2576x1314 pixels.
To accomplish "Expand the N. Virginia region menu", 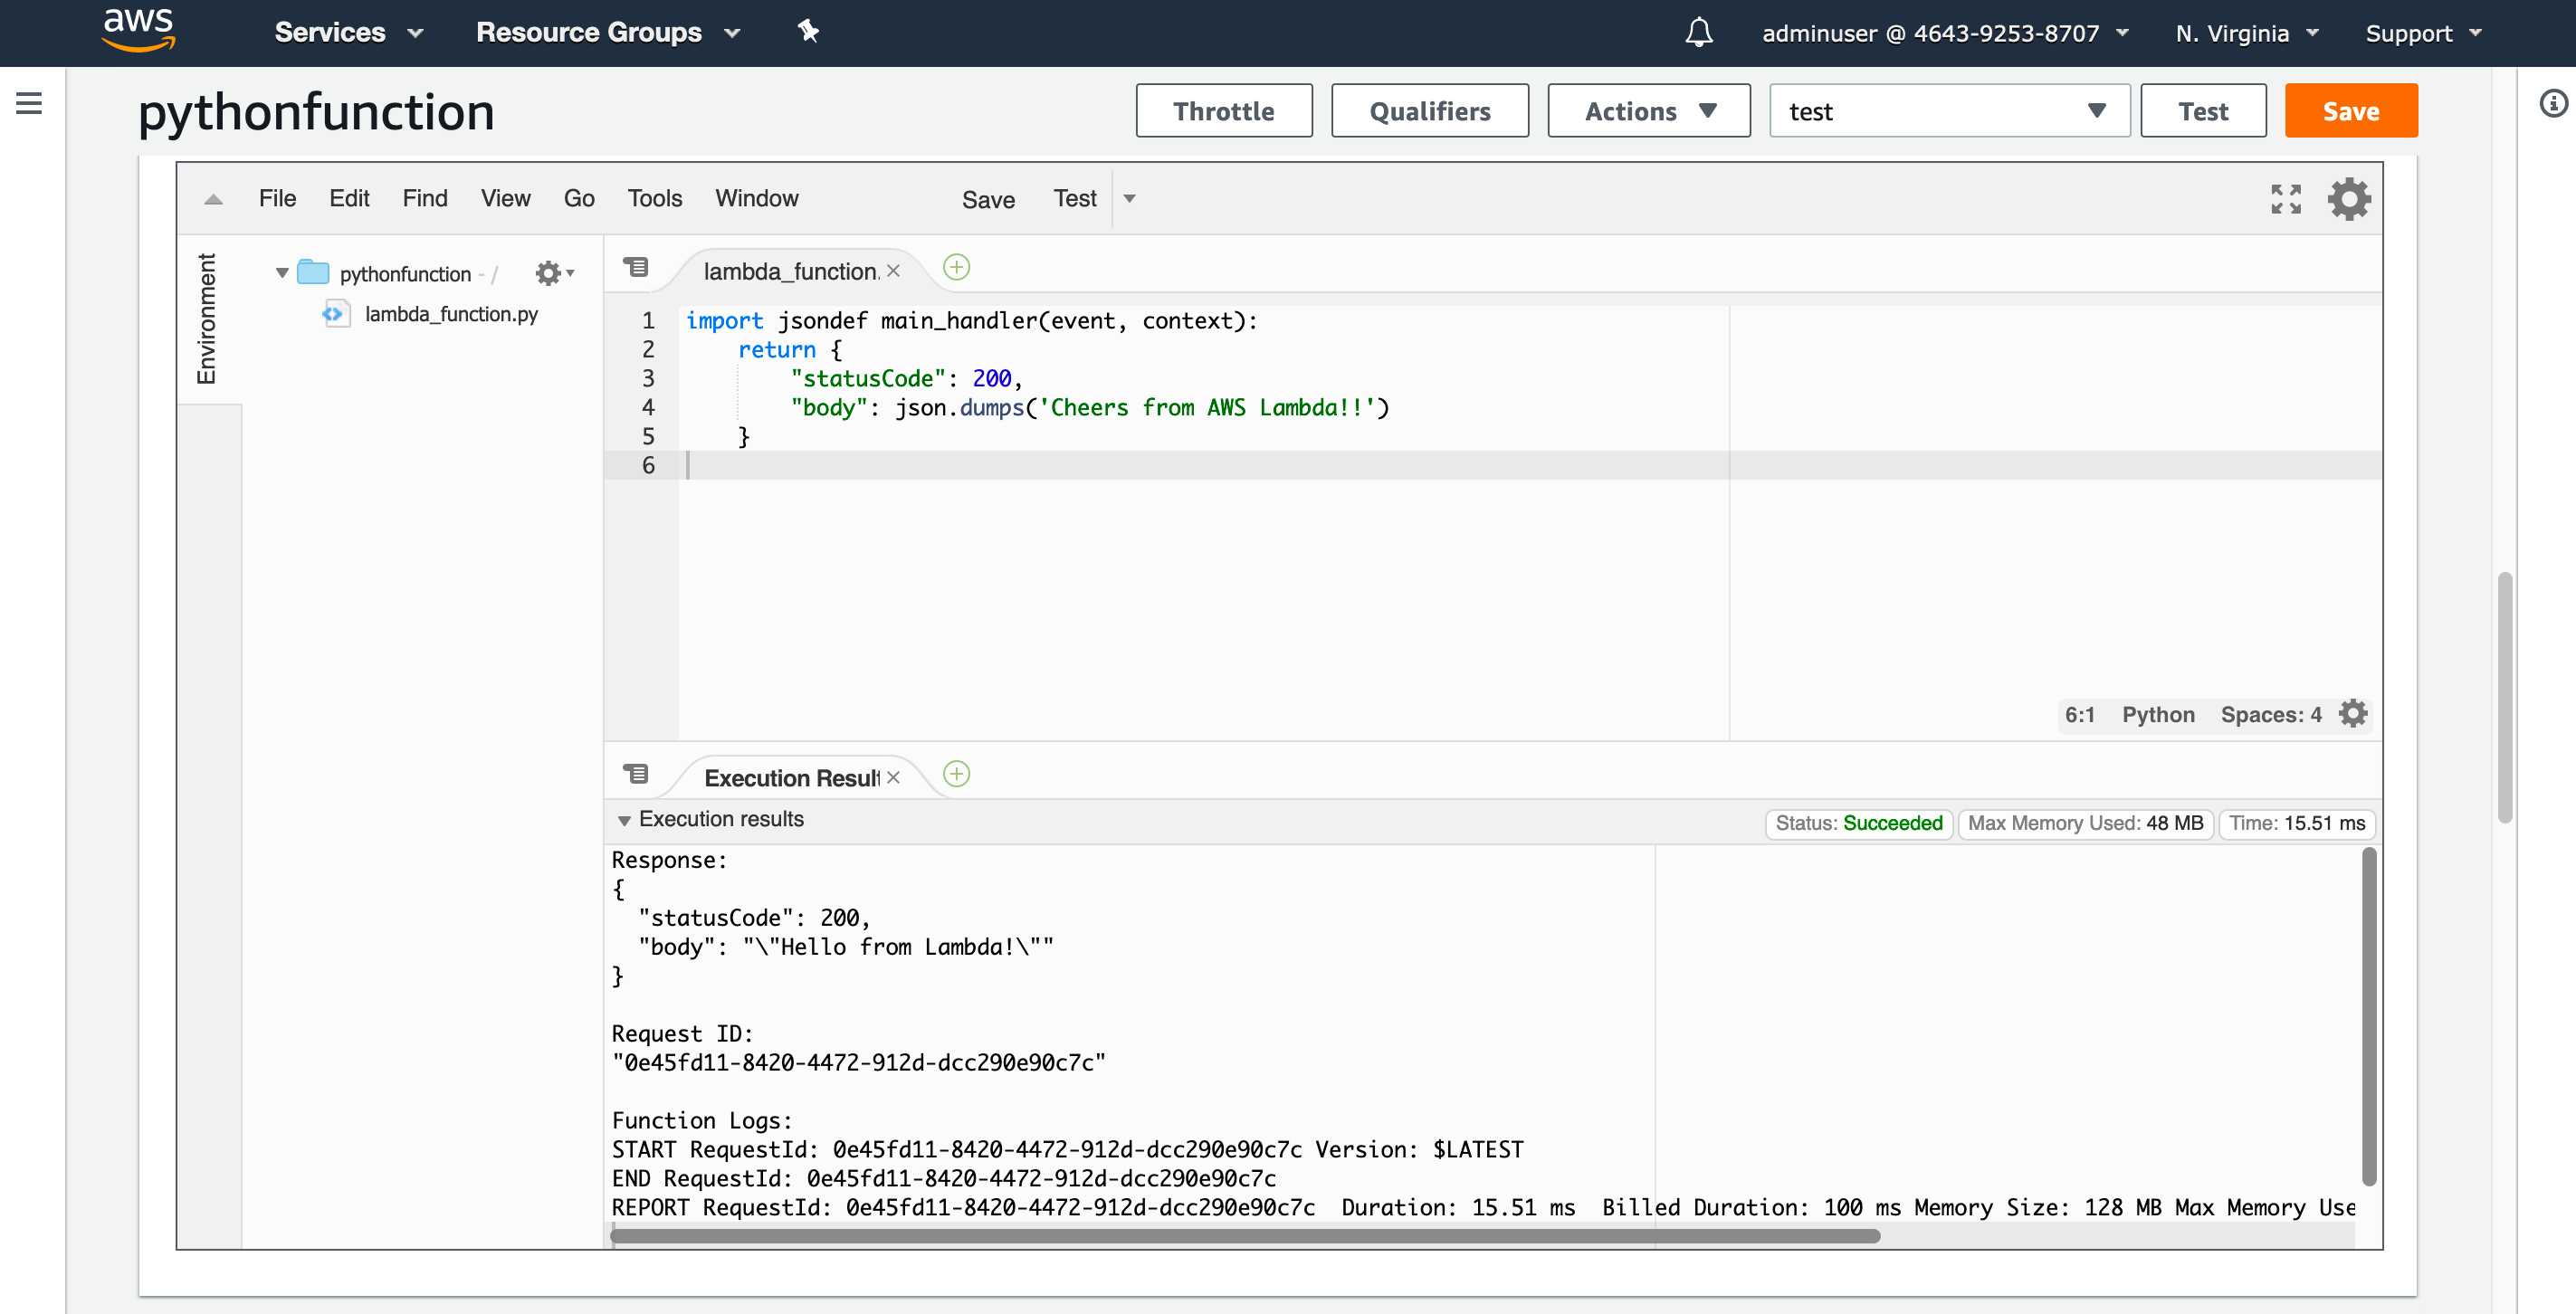I will (2245, 33).
